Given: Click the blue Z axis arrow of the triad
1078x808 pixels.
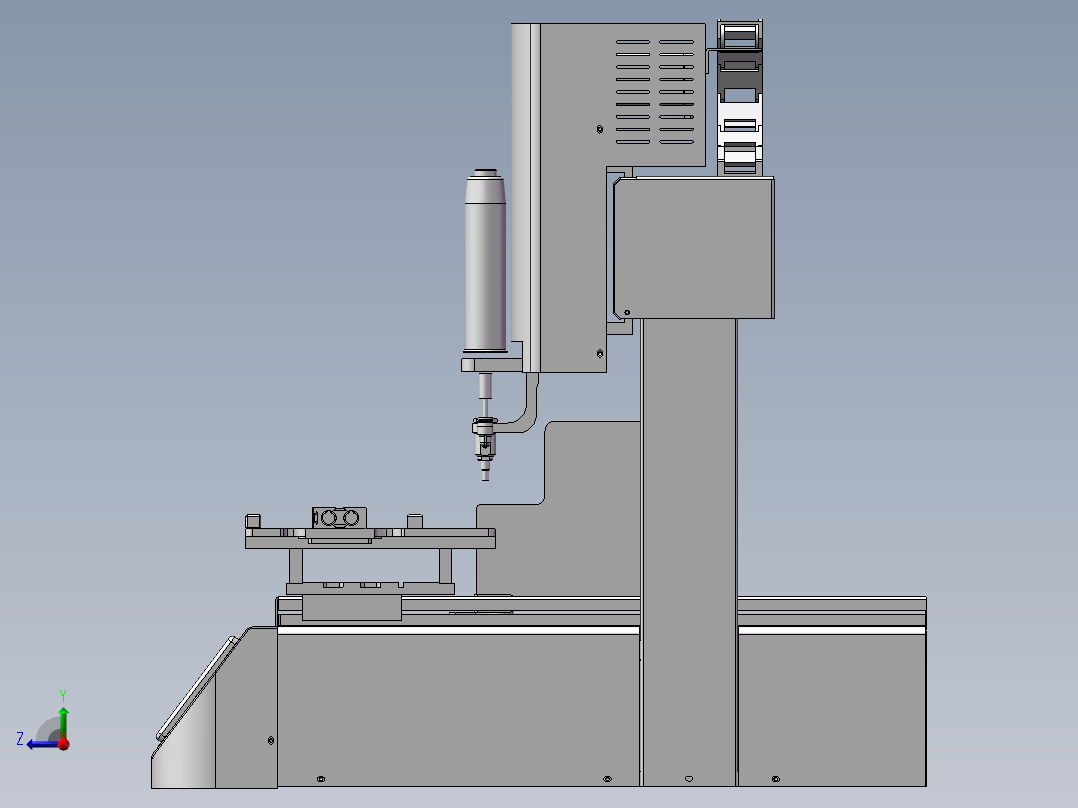Looking at the screenshot, I should (41, 745).
